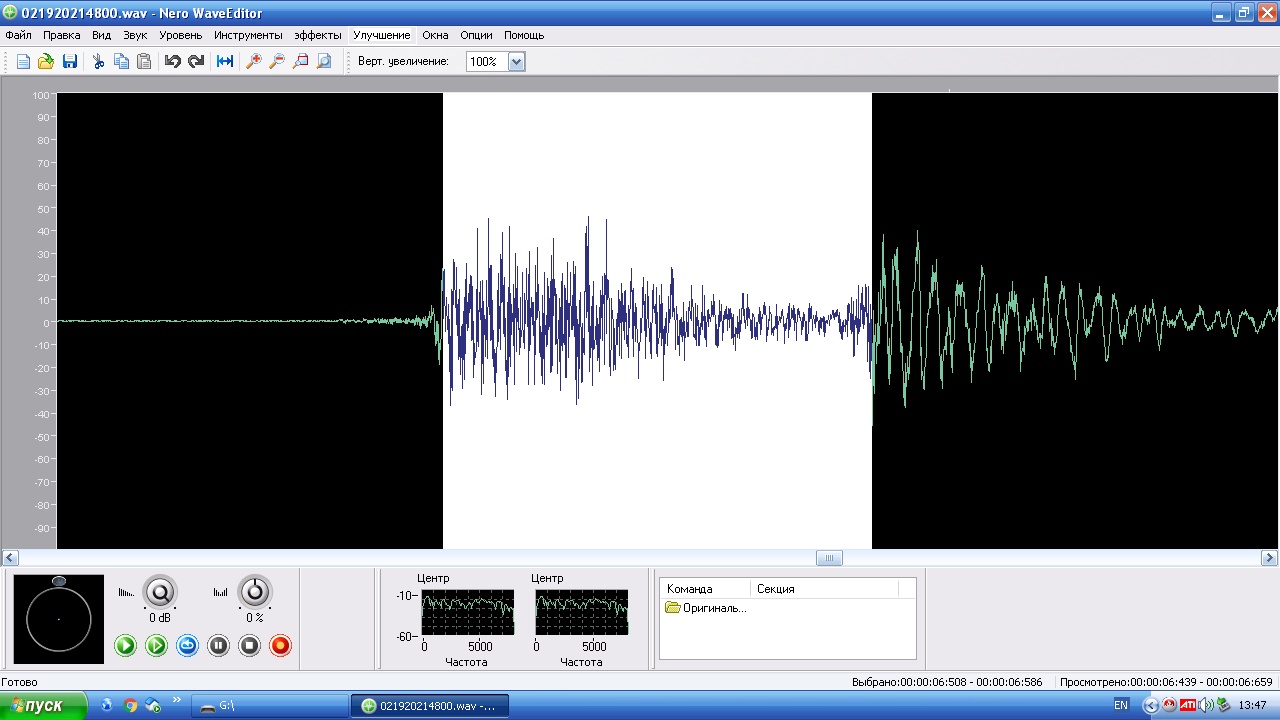Select the Оригиналь... history entry
Viewport: 1280px width, 720px height.
coord(706,608)
